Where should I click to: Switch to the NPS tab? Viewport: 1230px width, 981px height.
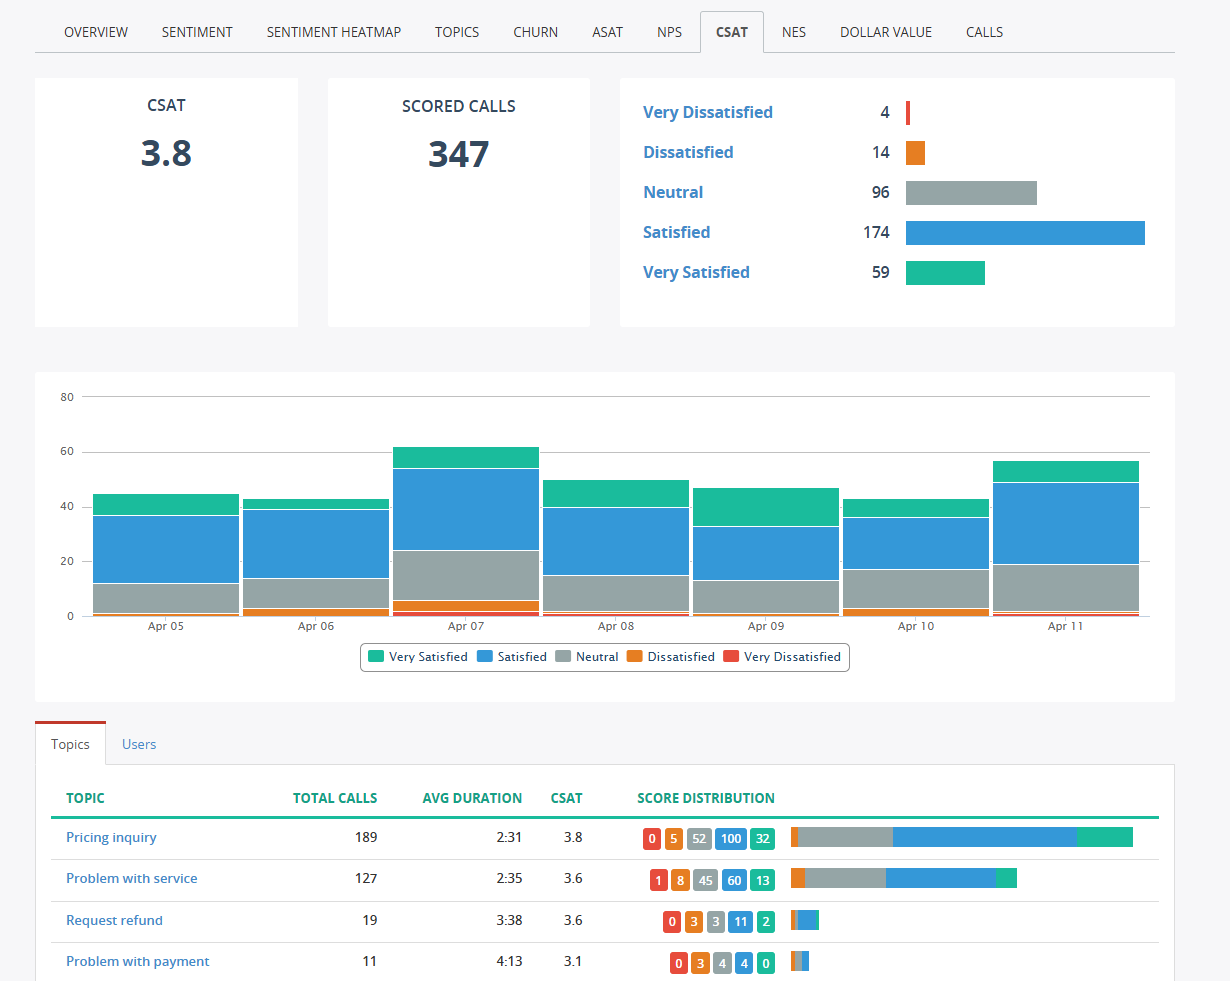tap(669, 31)
